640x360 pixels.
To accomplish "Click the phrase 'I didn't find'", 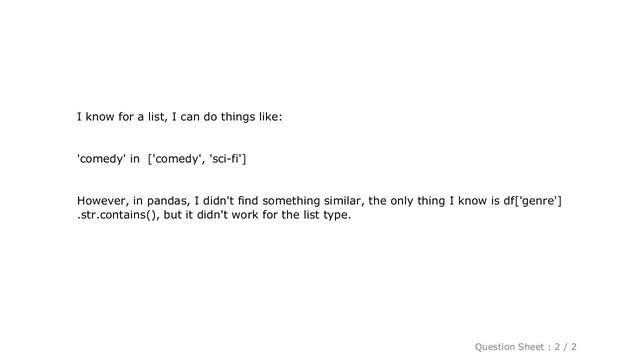I will tap(226, 201).
